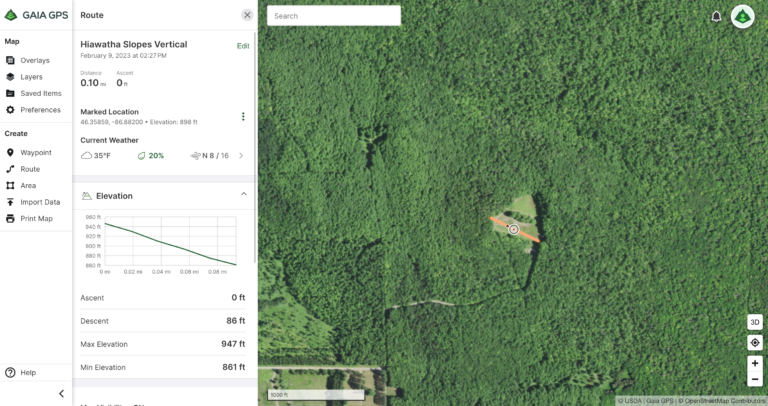Click the Descent 86 ft value
The width and height of the screenshot is (768, 406).
(236, 321)
